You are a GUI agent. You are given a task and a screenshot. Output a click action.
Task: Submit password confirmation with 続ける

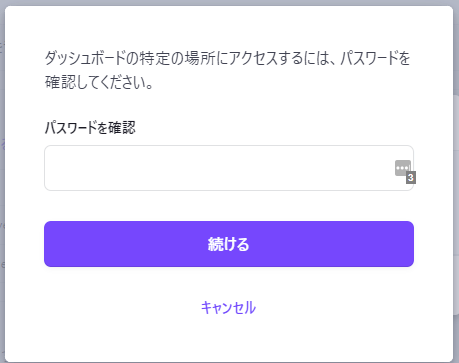coord(229,244)
